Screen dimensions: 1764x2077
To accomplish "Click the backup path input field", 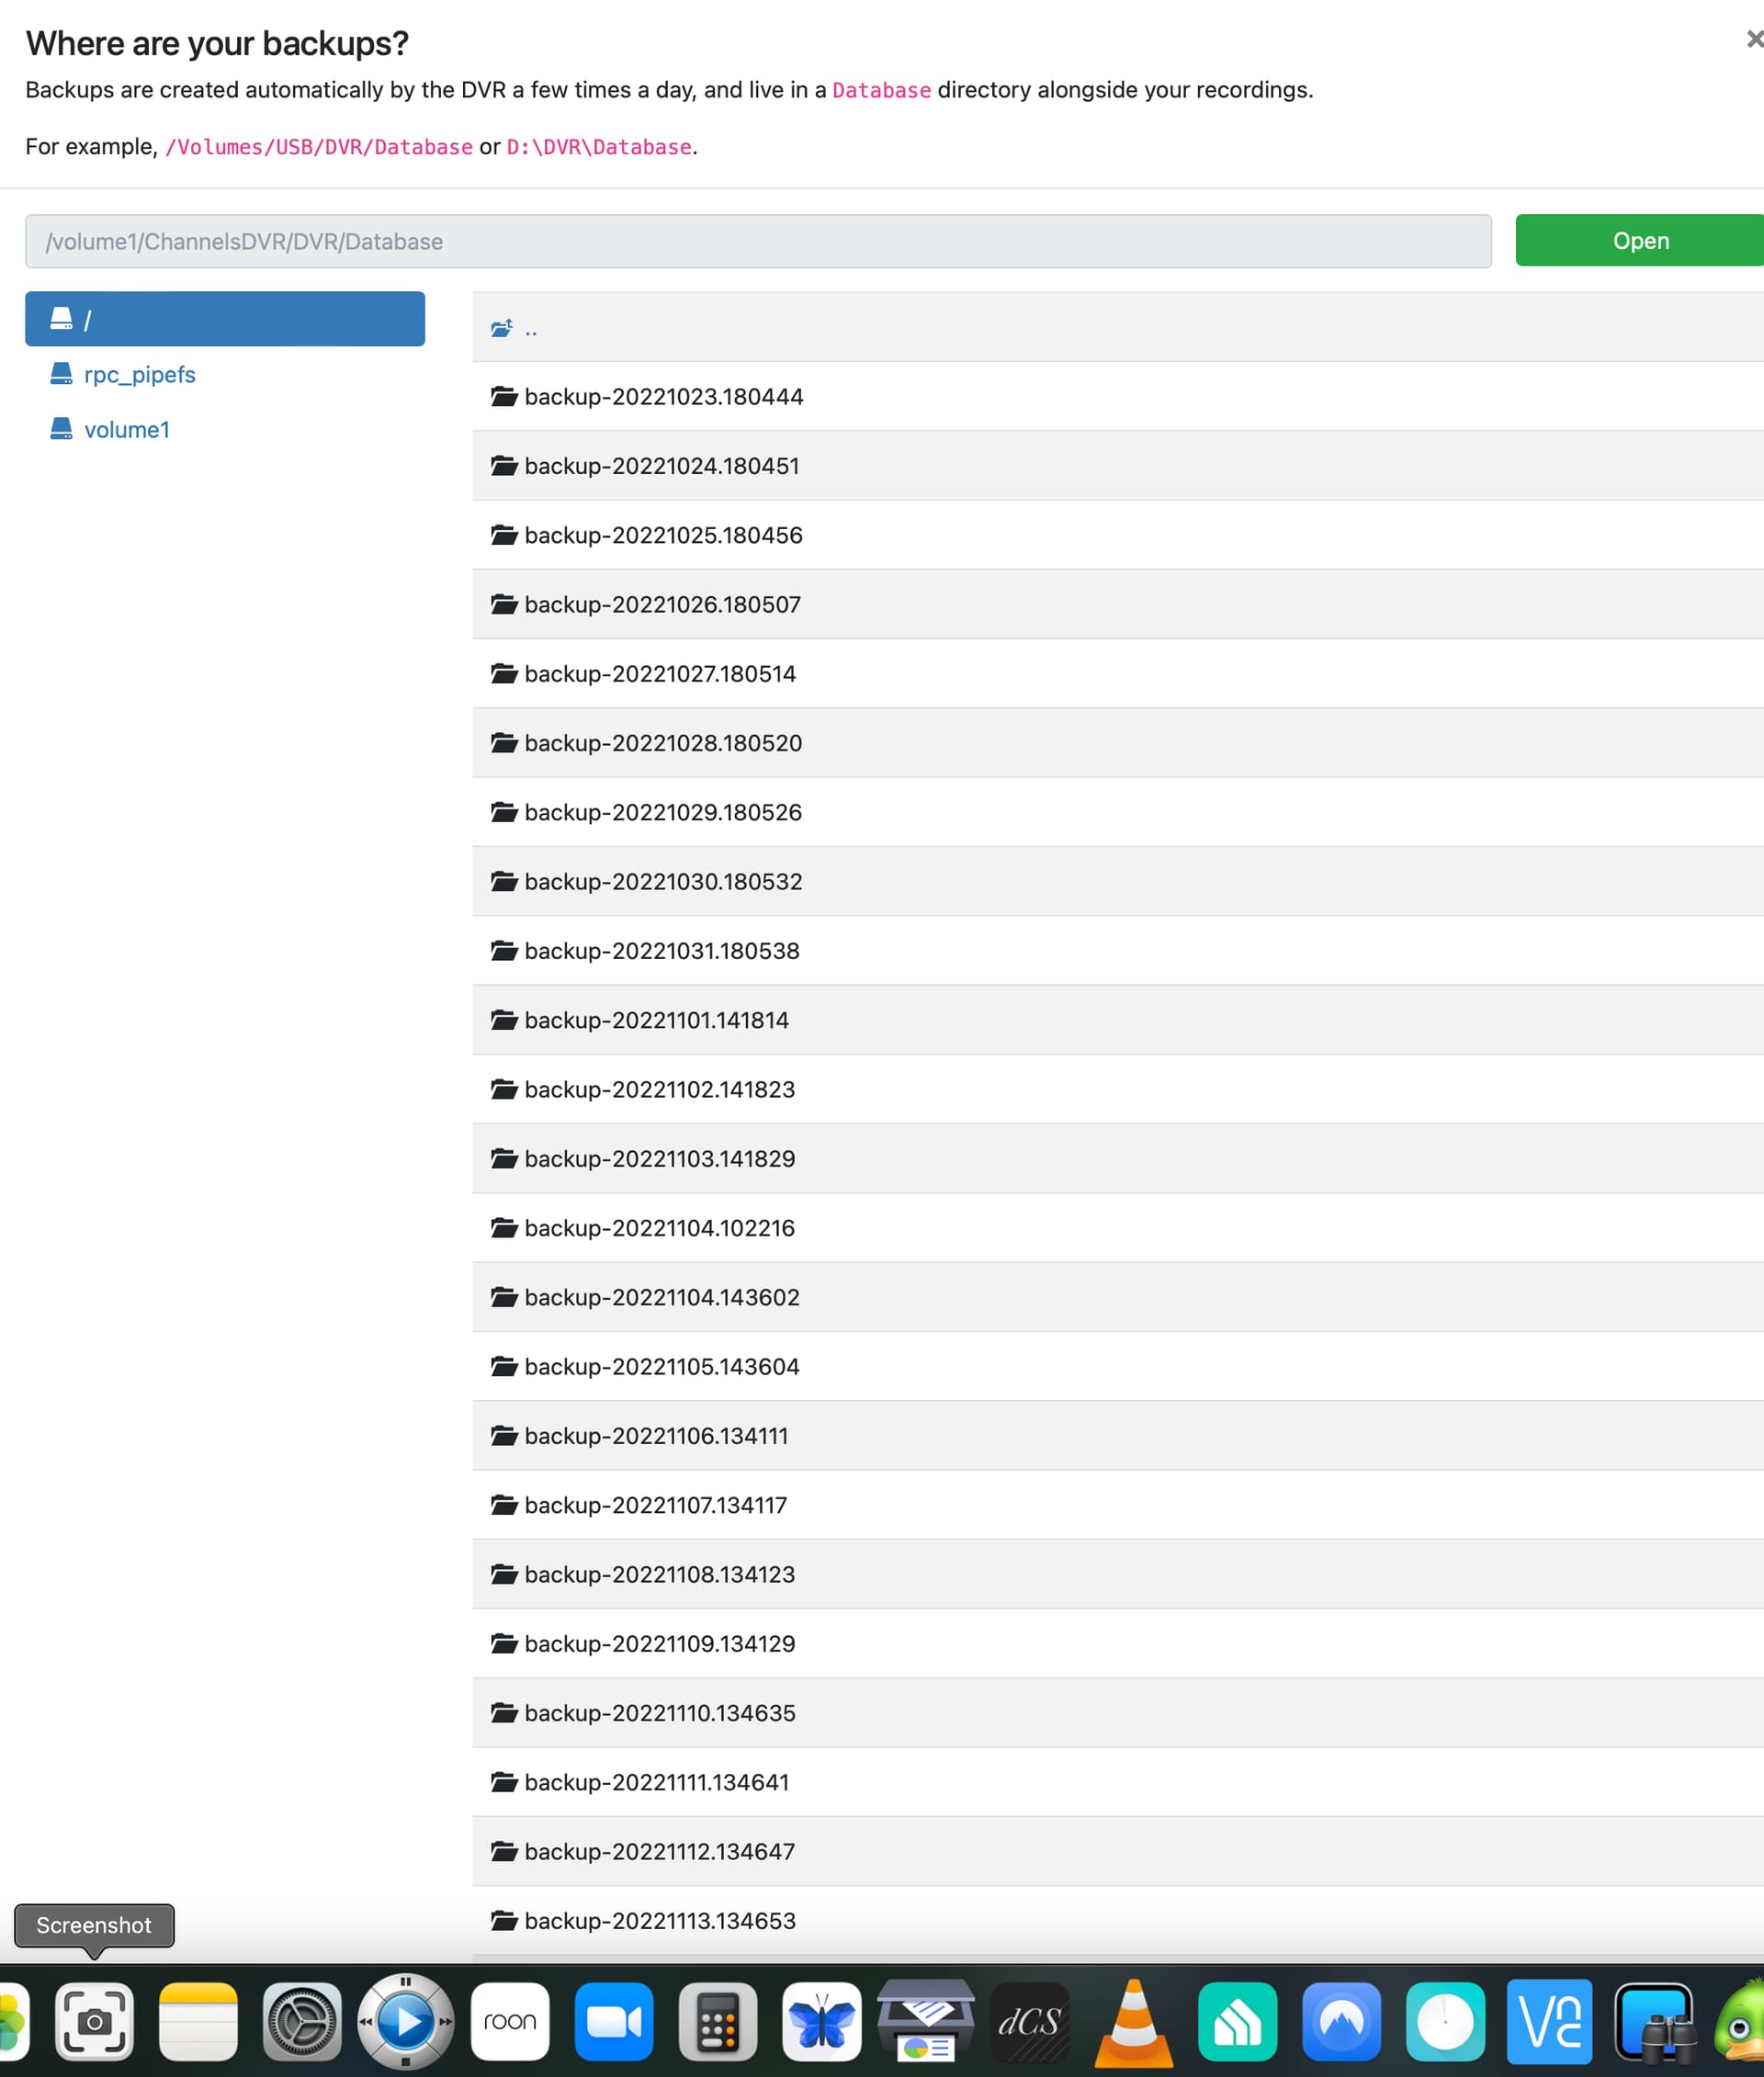I will 757,241.
